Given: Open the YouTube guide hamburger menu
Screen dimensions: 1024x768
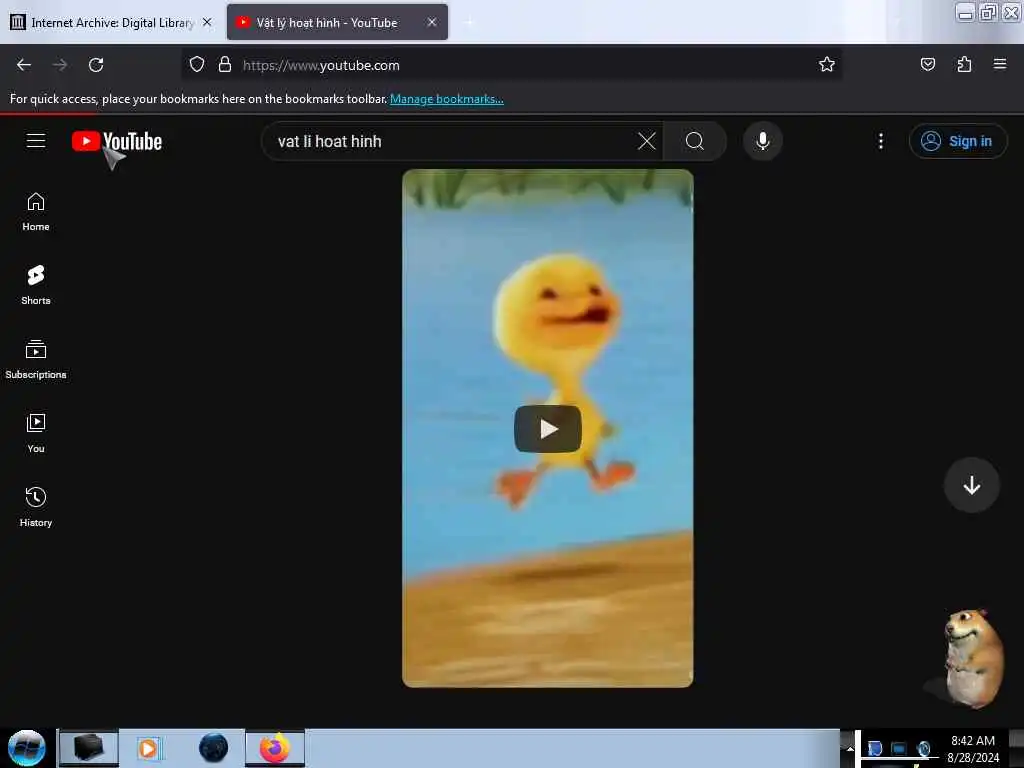Looking at the screenshot, I should pos(36,140).
